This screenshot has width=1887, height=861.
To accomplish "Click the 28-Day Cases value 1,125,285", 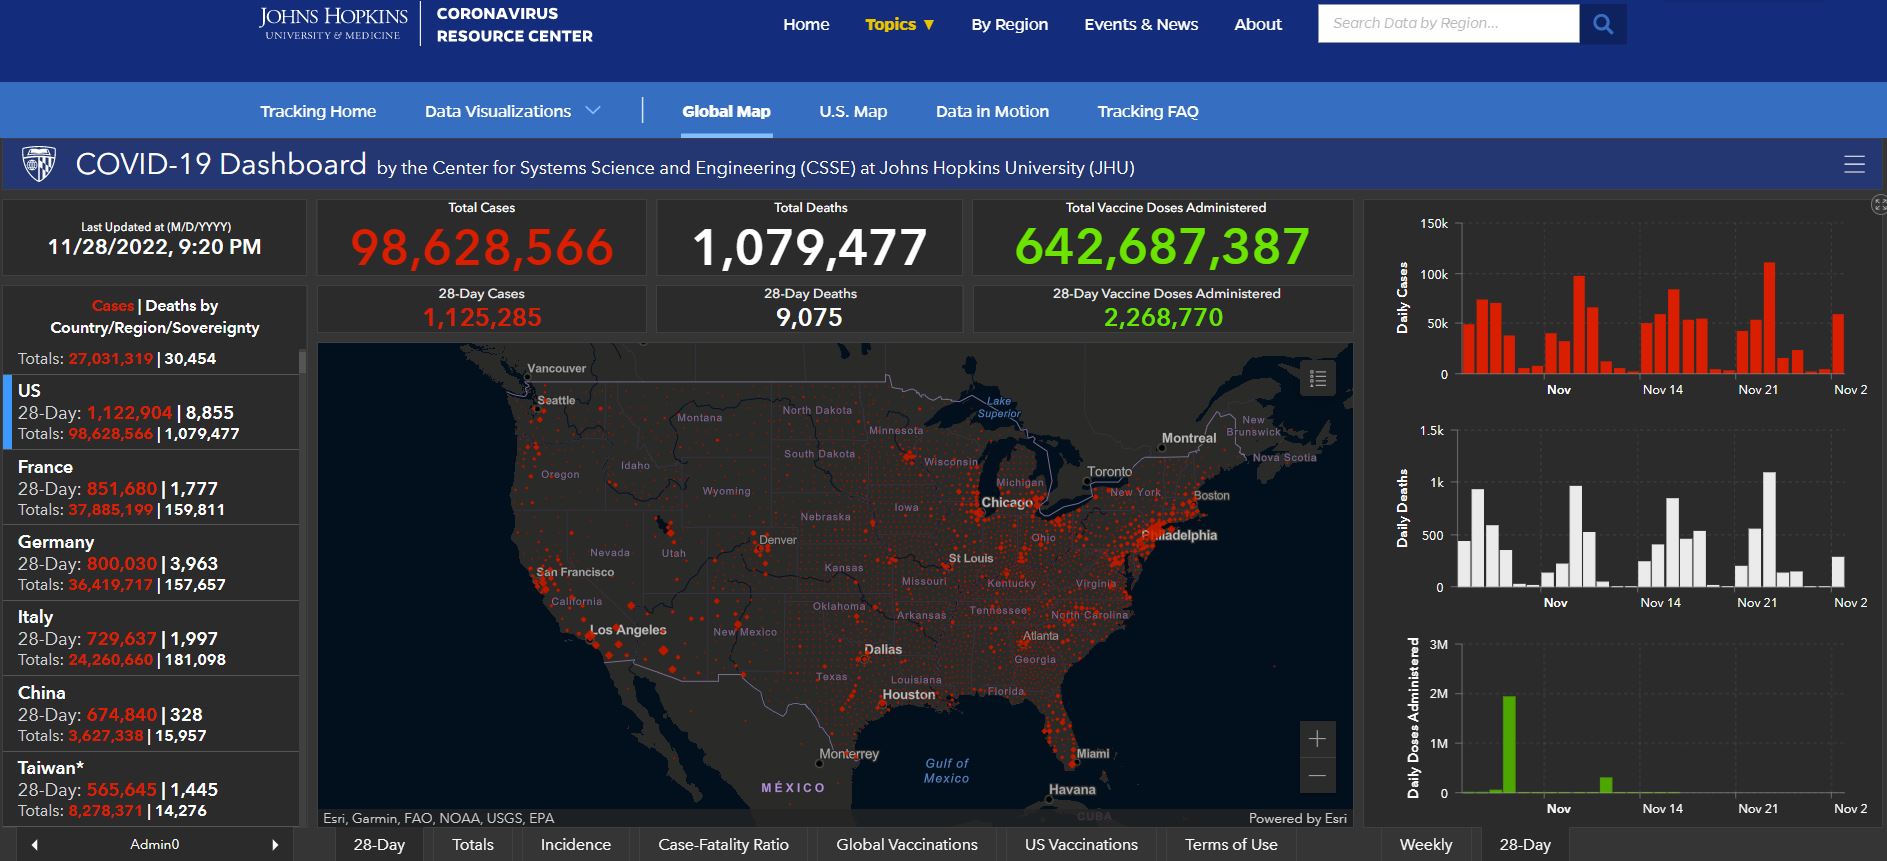I will (482, 317).
